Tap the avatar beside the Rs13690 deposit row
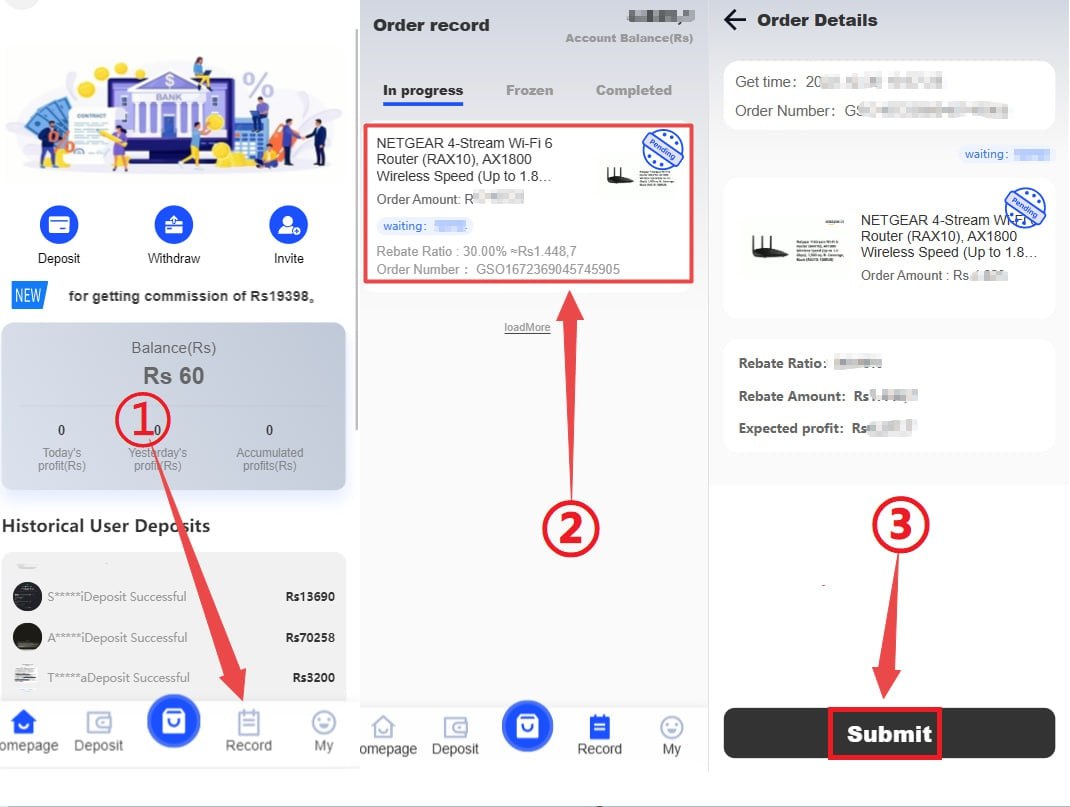1070x807 pixels. tap(27, 596)
